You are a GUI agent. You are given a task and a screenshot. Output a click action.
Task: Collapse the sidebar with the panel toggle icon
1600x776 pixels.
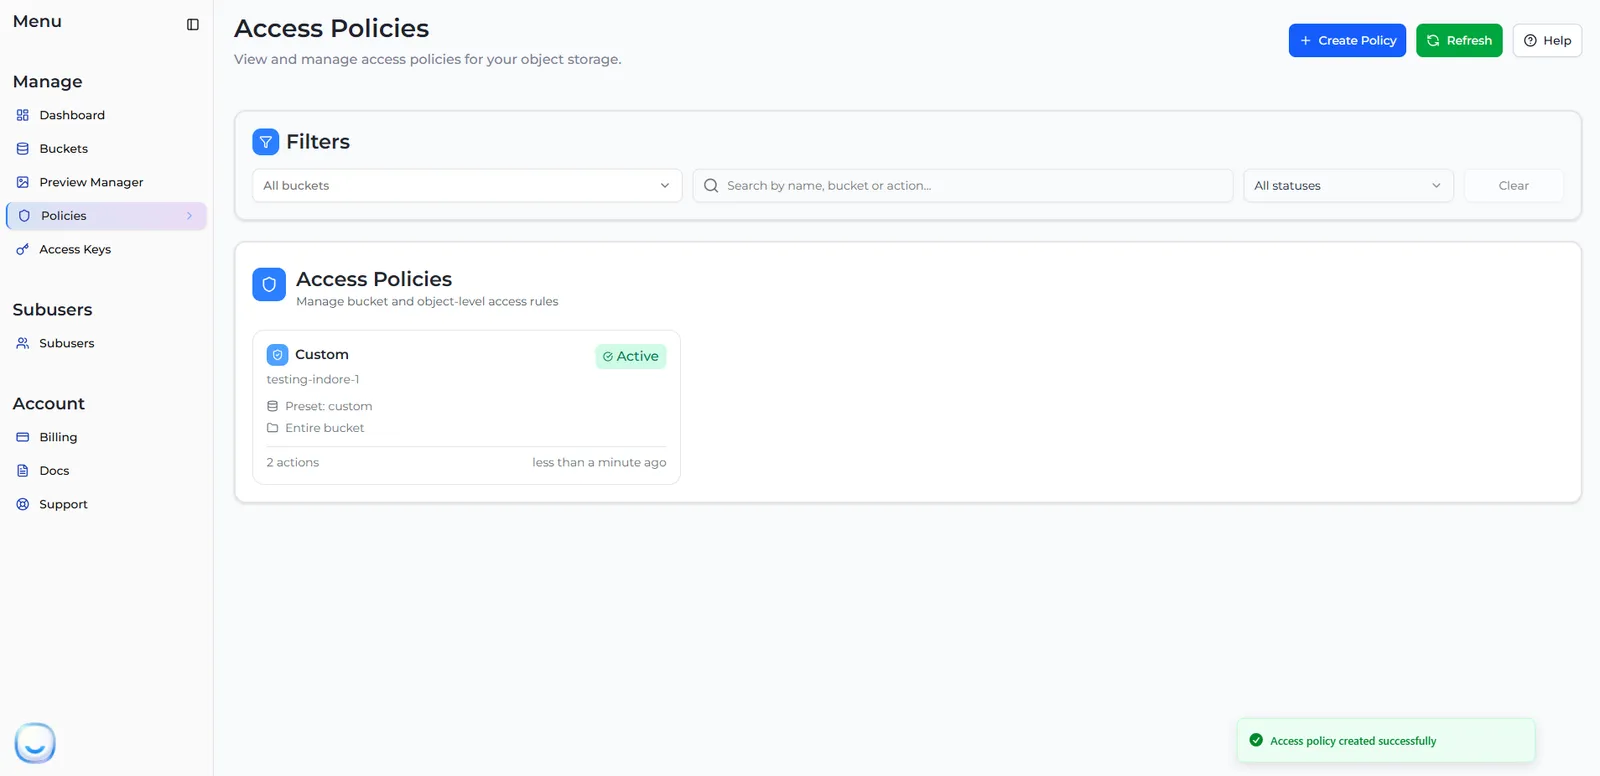193,24
